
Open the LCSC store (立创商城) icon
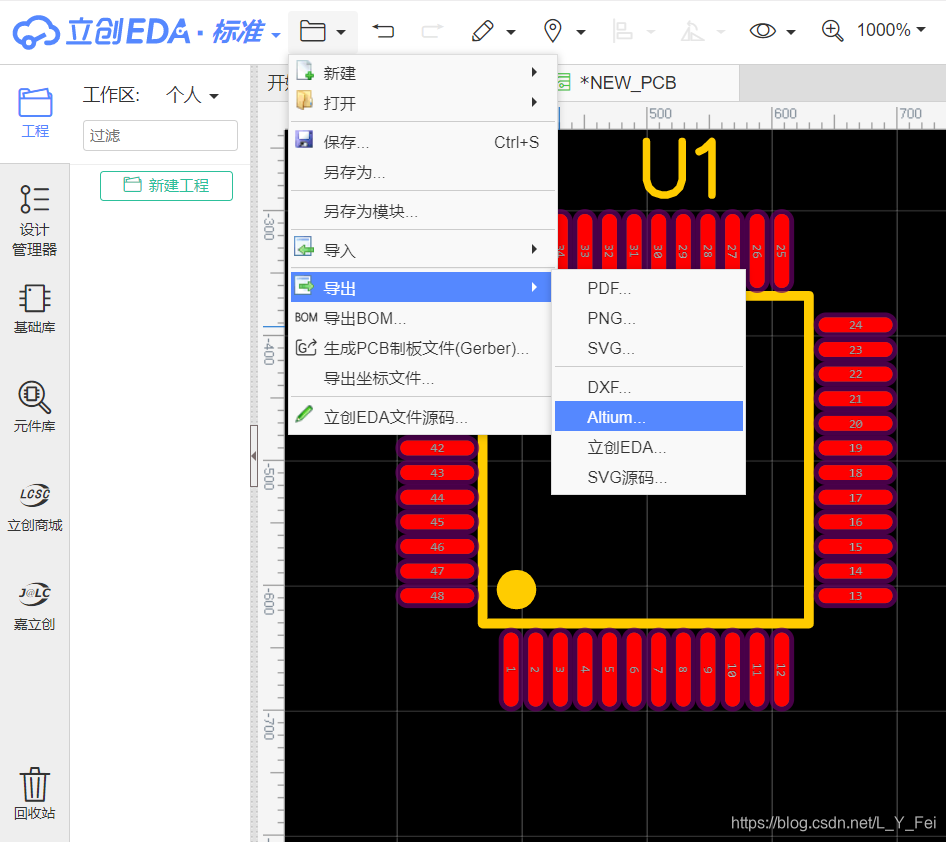click(35, 507)
